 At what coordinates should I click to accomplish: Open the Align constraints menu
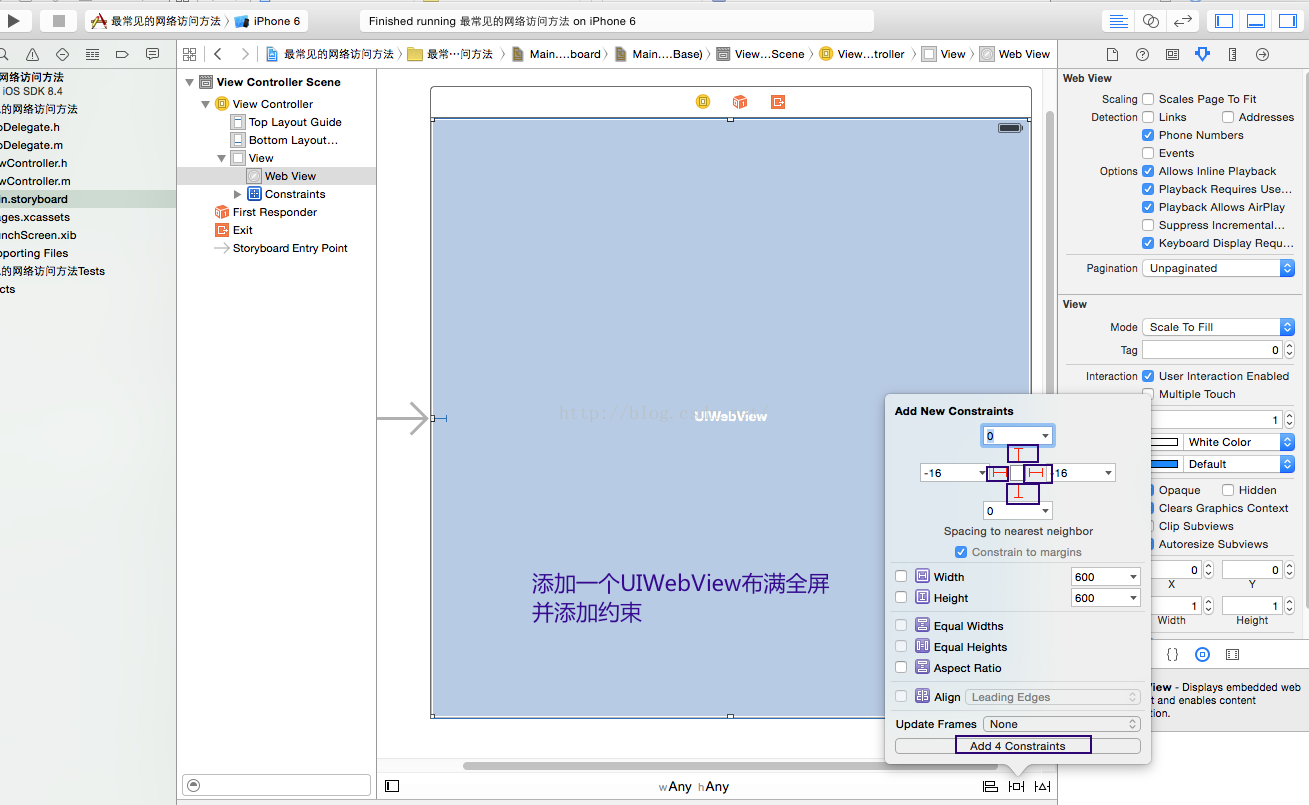[990, 786]
